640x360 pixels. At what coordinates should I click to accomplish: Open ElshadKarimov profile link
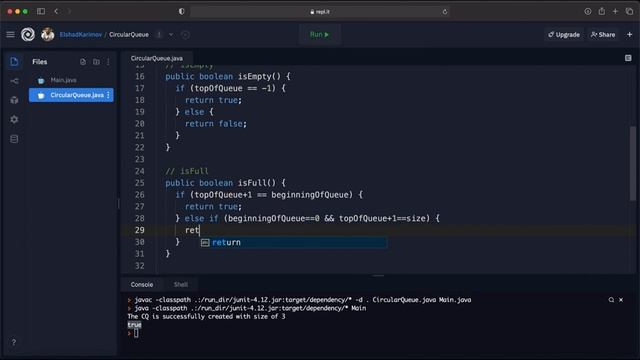coord(80,35)
